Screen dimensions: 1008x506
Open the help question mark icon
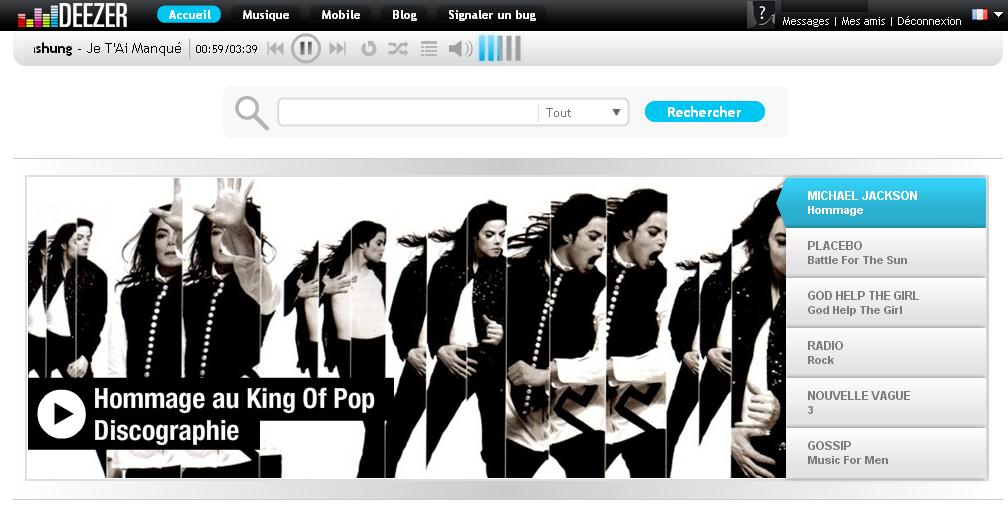click(761, 14)
